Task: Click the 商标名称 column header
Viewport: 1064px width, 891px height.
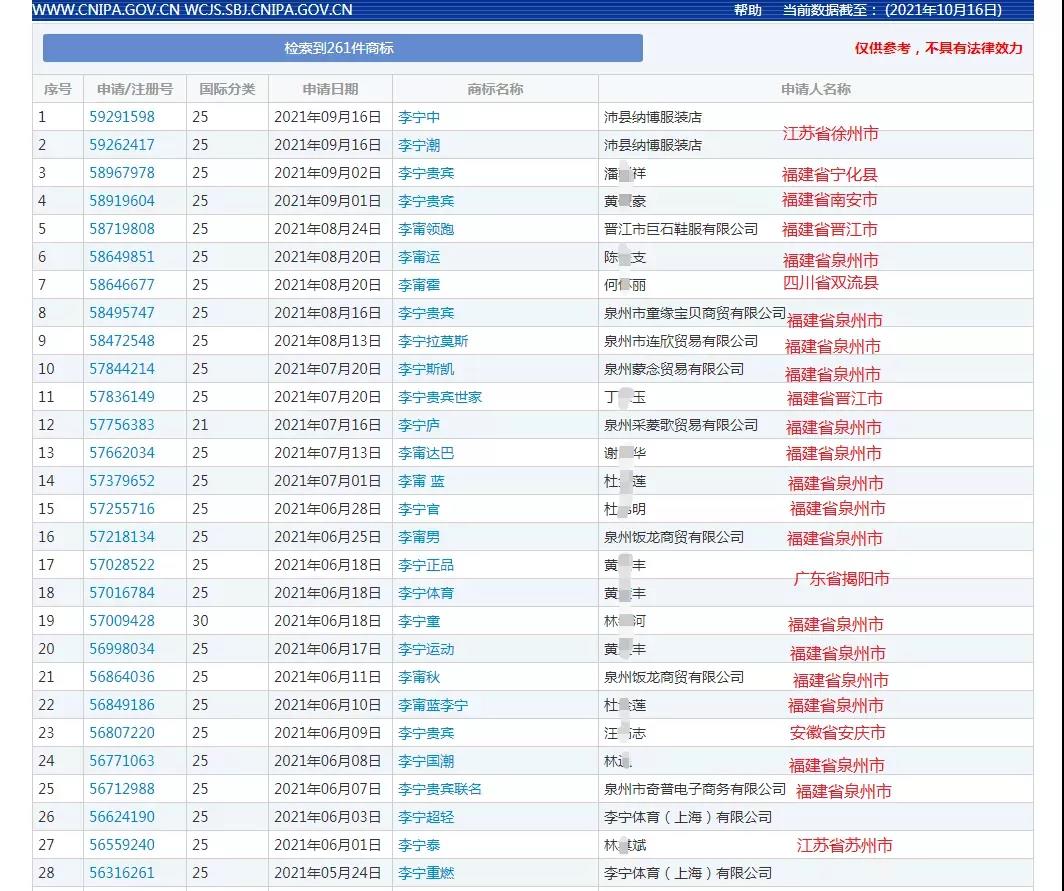Action: click(x=495, y=89)
